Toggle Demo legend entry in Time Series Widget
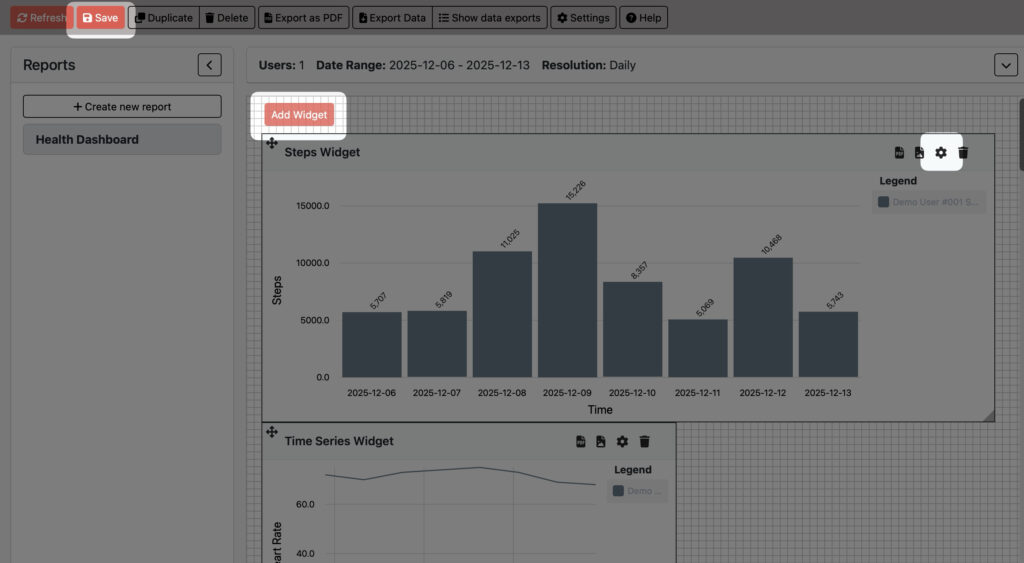The height and width of the screenshot is (563, 1024). coord(636,491)
